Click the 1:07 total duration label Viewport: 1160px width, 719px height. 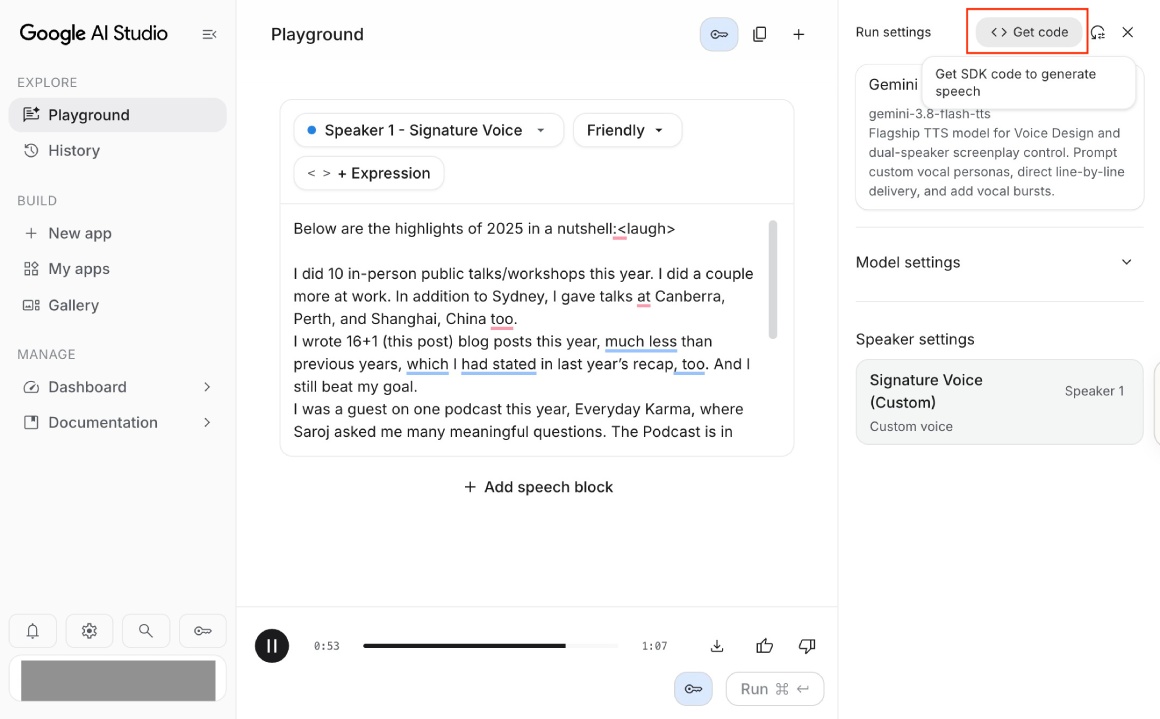click(x=654, y=646)
